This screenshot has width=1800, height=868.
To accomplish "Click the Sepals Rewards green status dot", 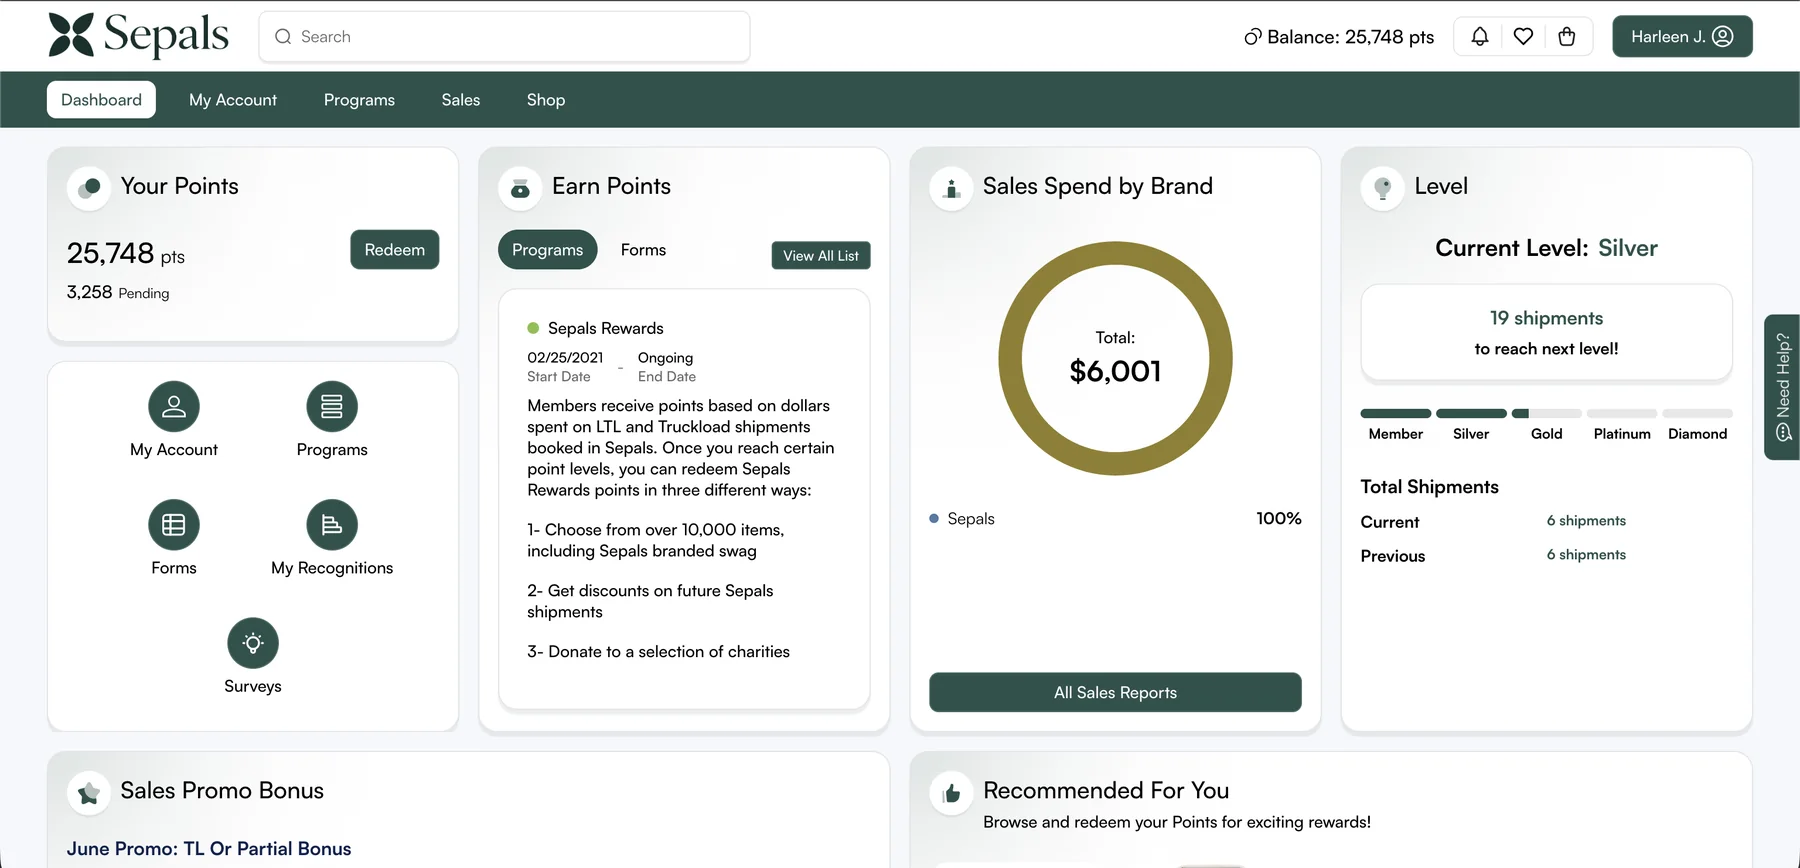I will point(533,328).
